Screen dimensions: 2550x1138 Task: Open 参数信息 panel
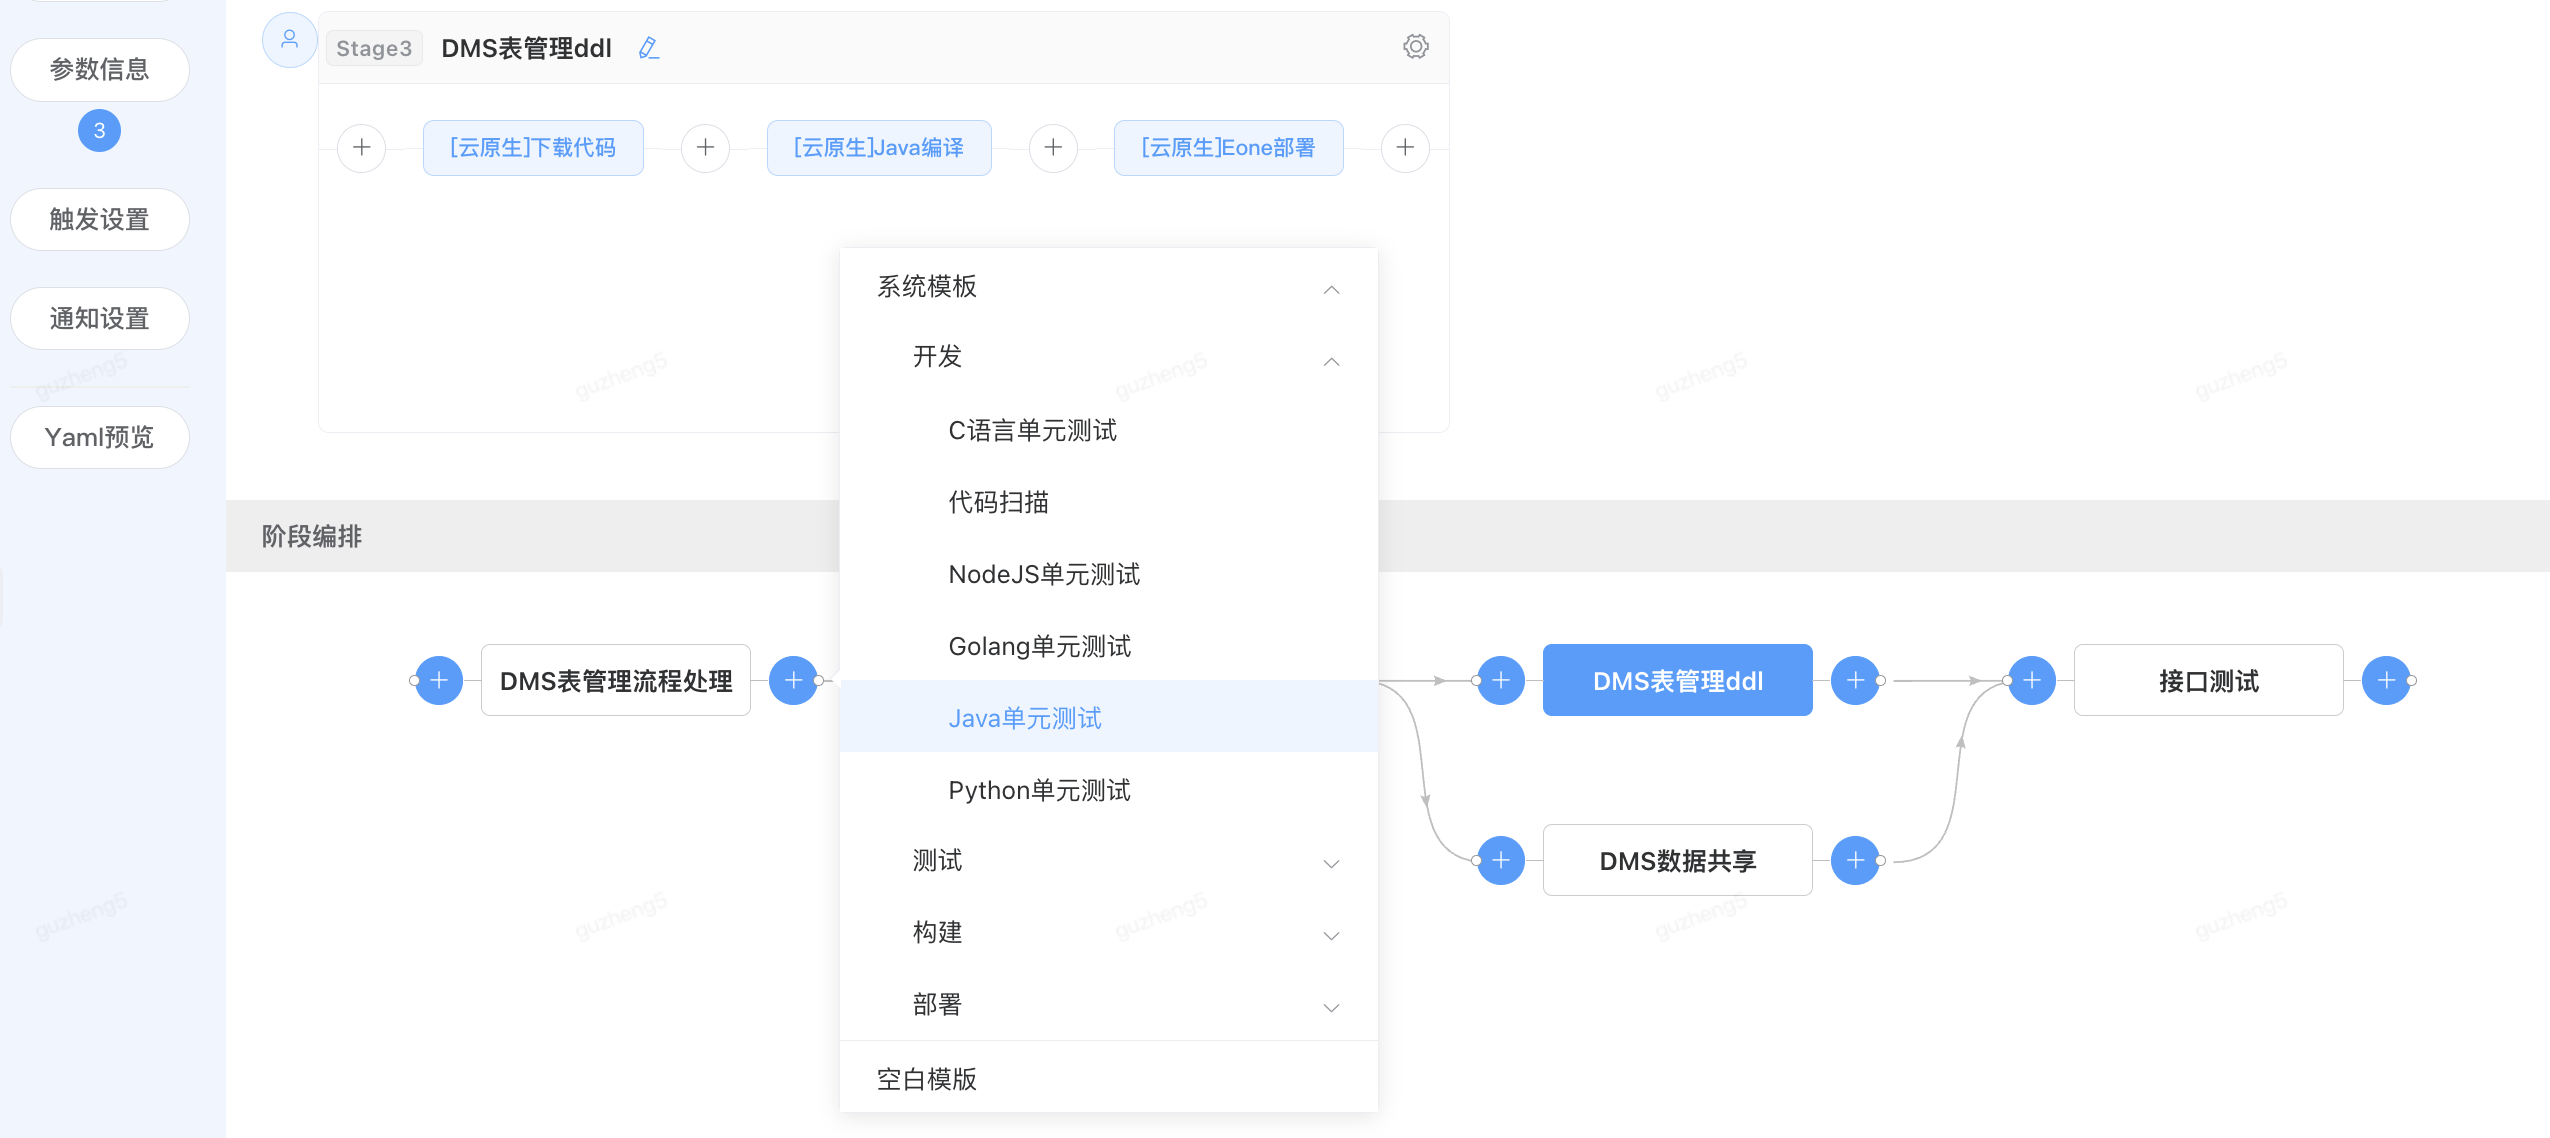pyautogui.click(x=100, y=70)
